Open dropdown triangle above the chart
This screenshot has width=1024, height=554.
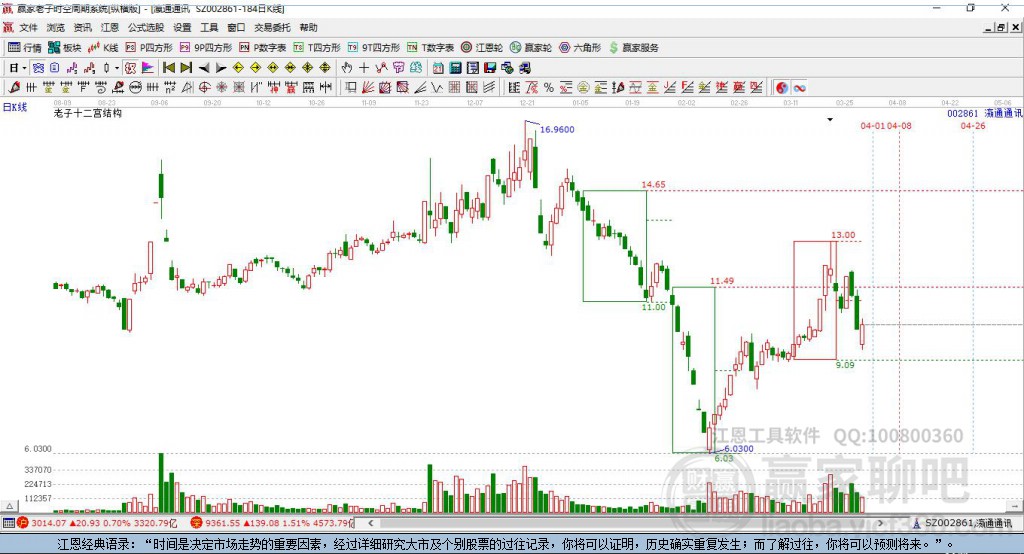[x=830, y=120]
